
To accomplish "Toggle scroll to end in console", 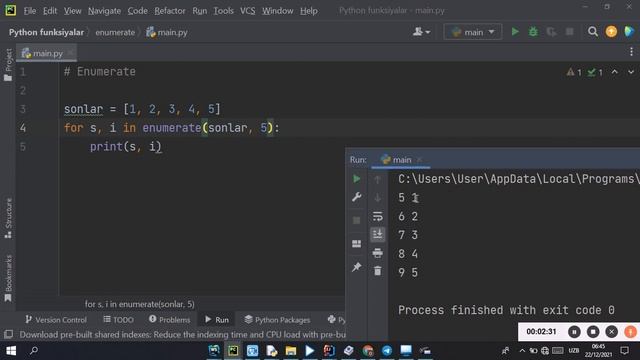I will point(378,234).
